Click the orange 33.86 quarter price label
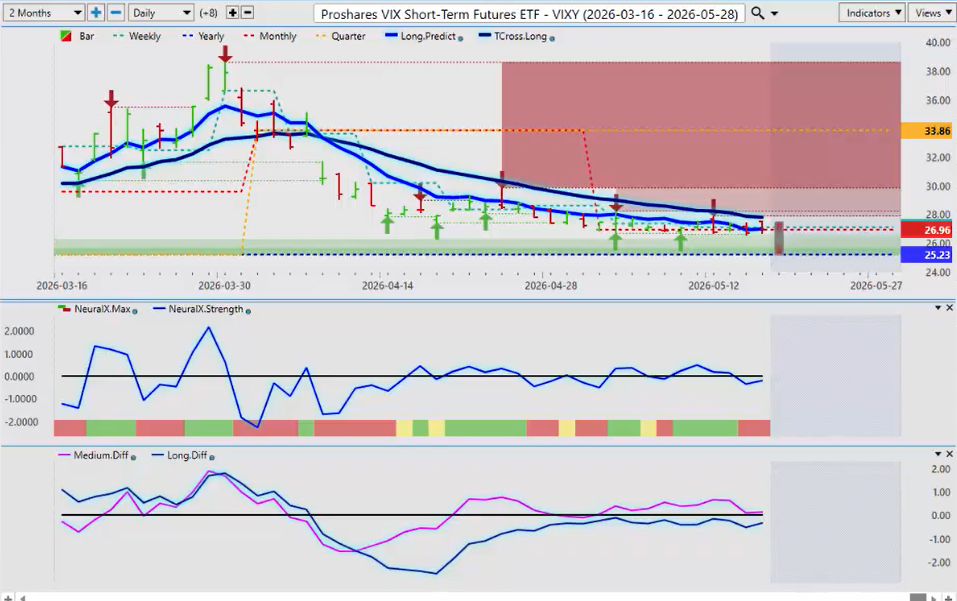Viewport: 957px width, 601px height. pyautogui.click(x=926, y=131)
